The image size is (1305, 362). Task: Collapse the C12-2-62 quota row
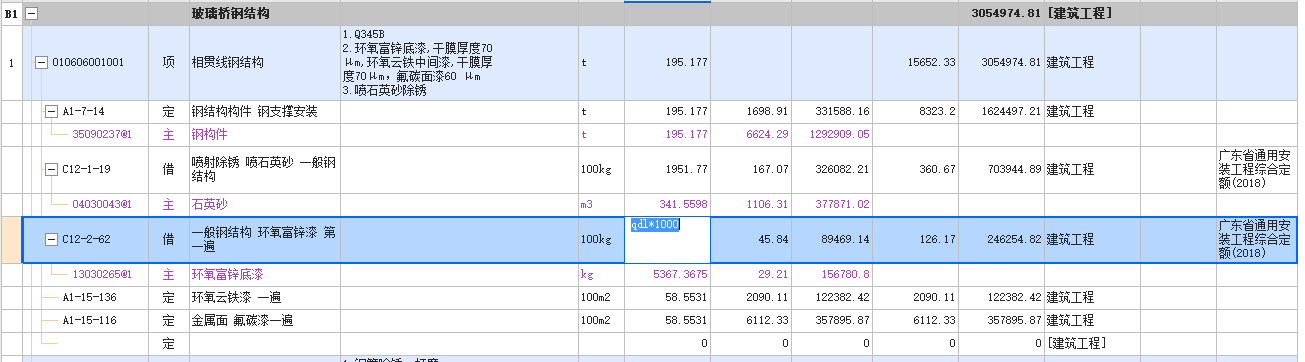(51, 240)
